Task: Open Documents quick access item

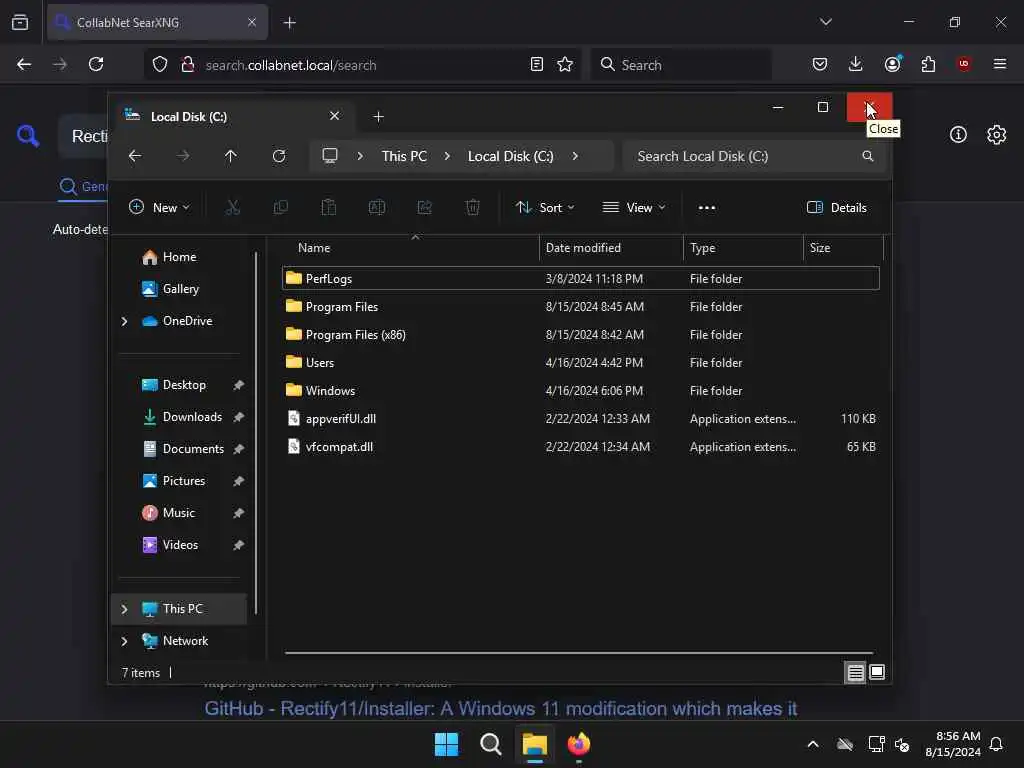Action: click(x=192, y=449)
